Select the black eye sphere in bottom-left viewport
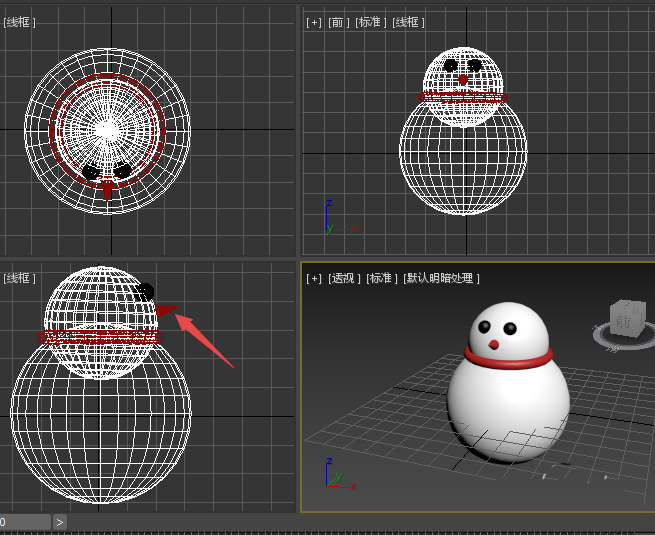Image resolution: width=655 pixels, height=535 pixels. [146, 291]
